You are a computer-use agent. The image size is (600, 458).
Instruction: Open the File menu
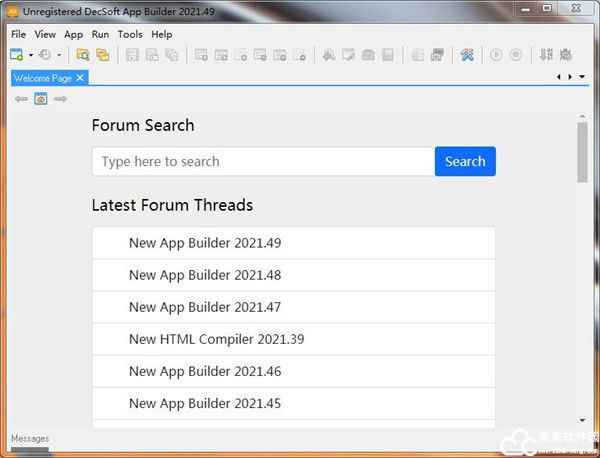pyautogui.click(x=18, y=34)
